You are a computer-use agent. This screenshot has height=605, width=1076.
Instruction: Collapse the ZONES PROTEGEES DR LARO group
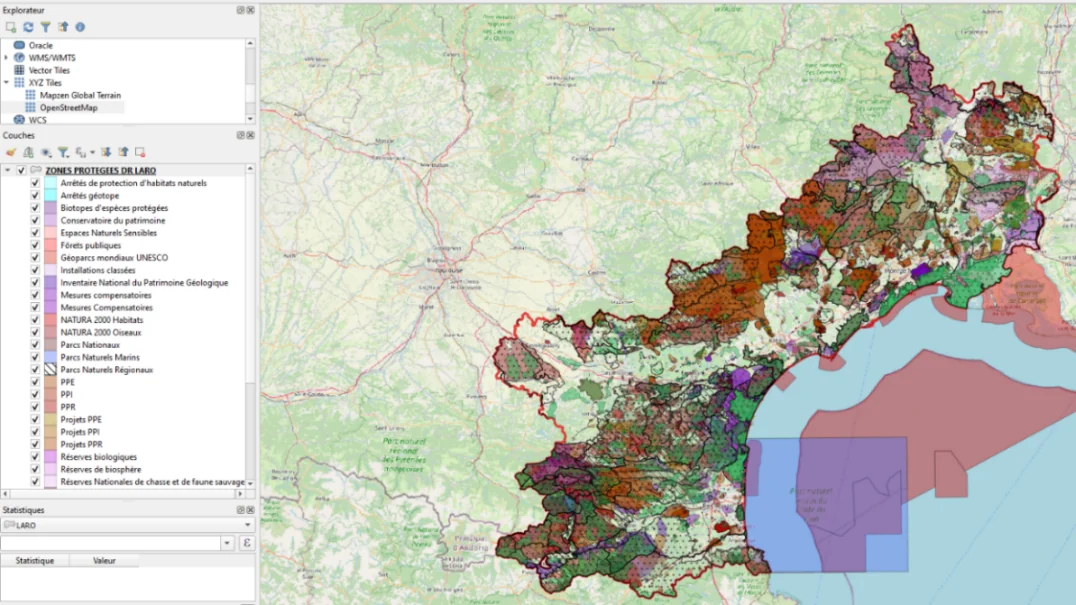(x=8, y=170)
